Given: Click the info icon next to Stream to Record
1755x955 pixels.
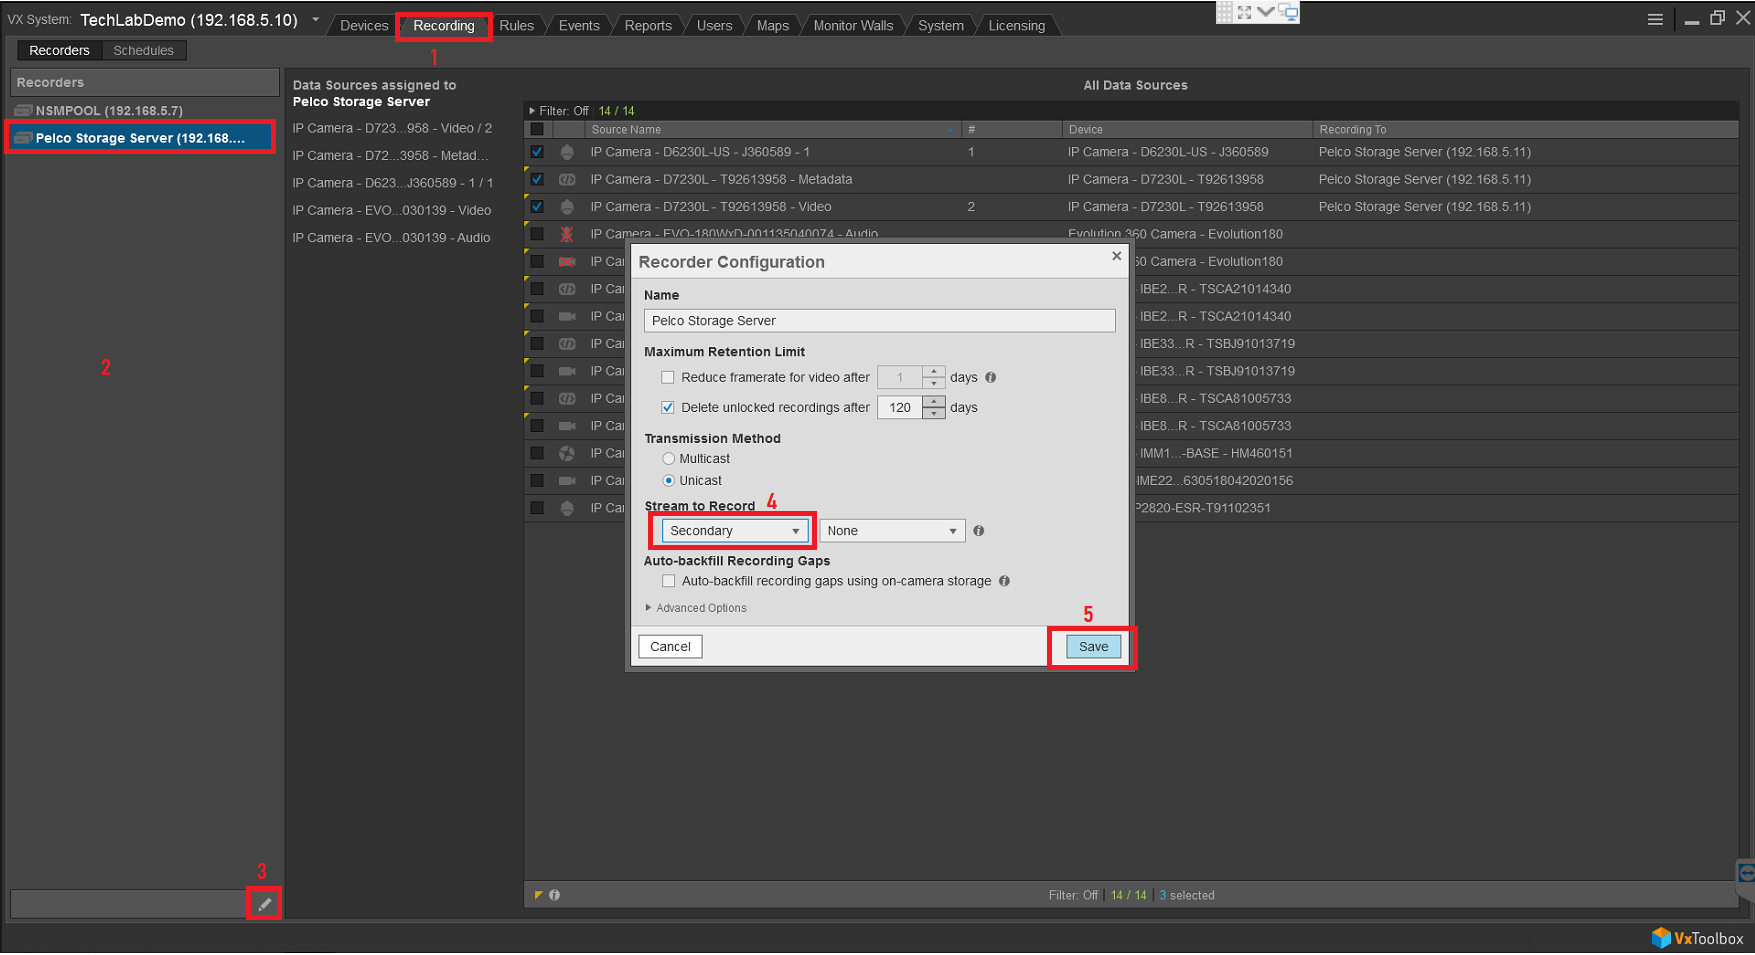Looking at the screenshot, I should (x=978, y=530).
